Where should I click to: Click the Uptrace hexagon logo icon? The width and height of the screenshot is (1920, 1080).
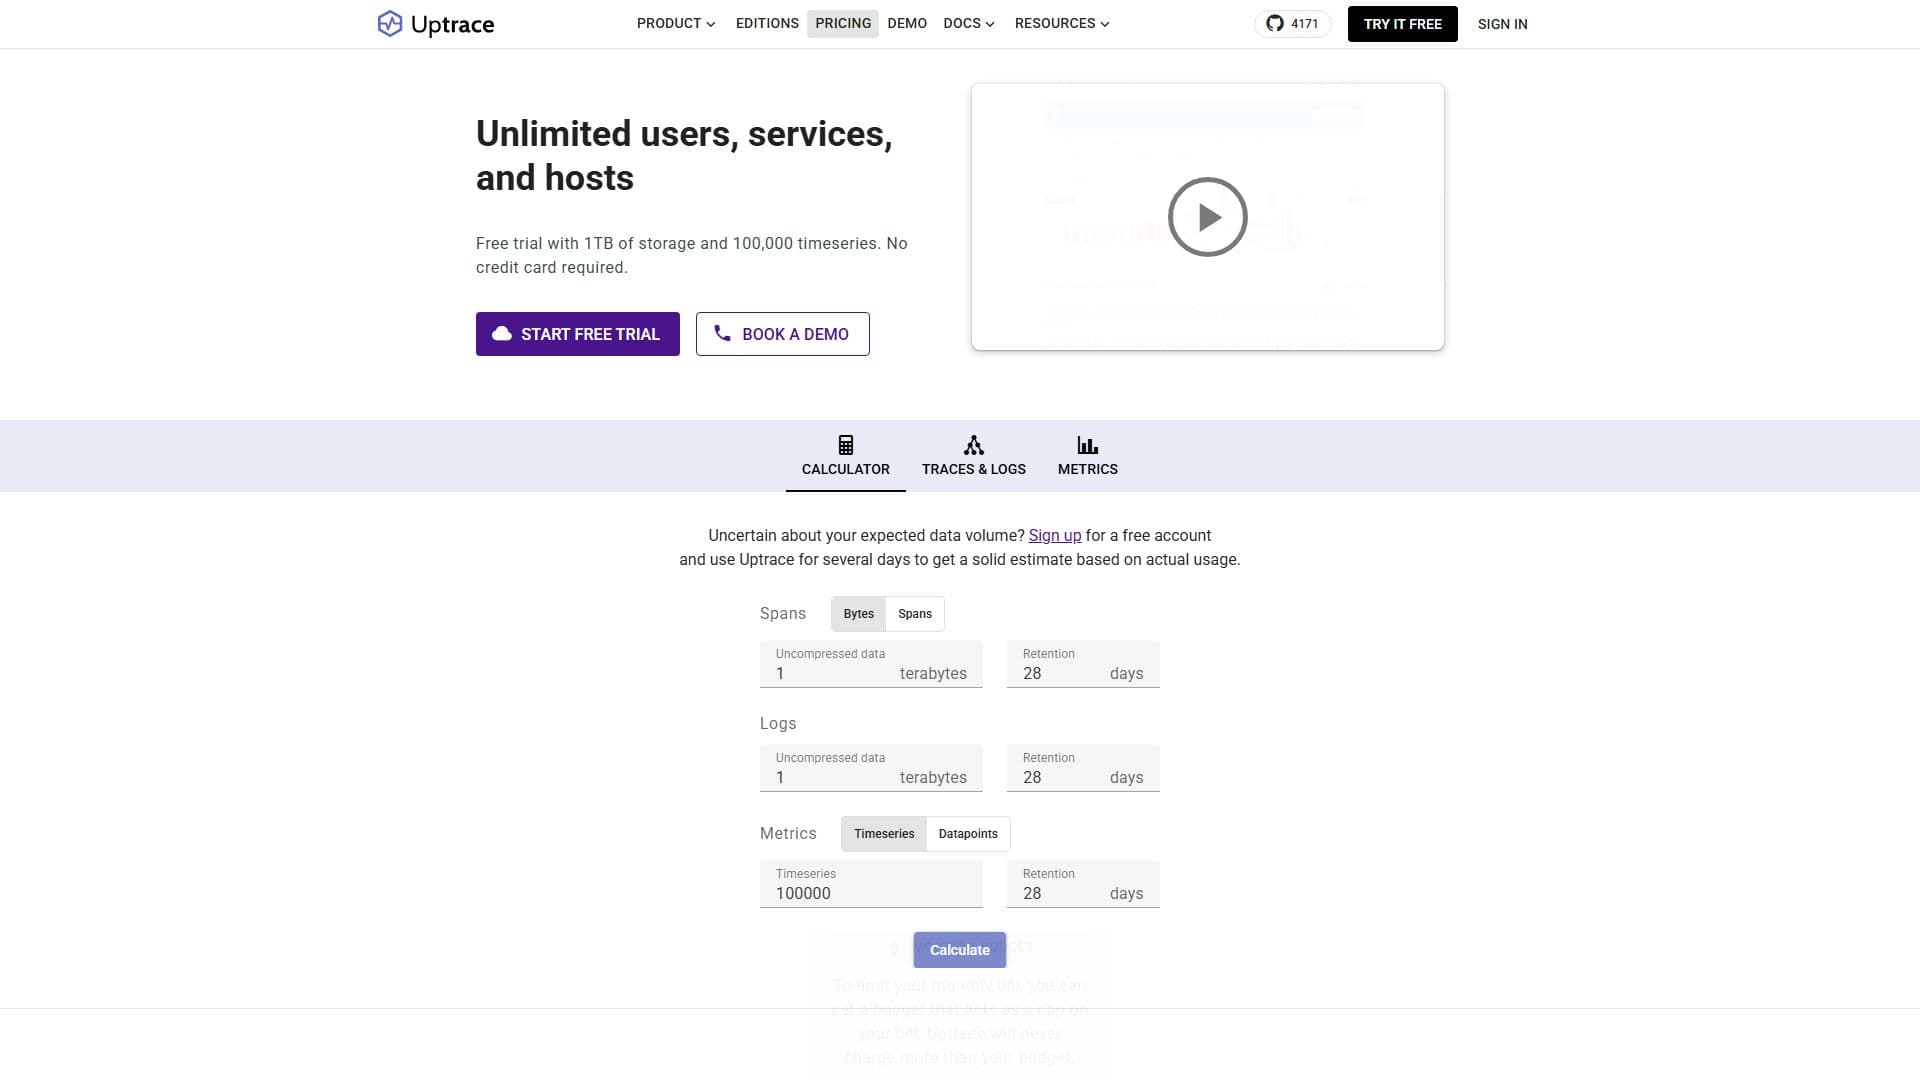(x=389, y=24)
